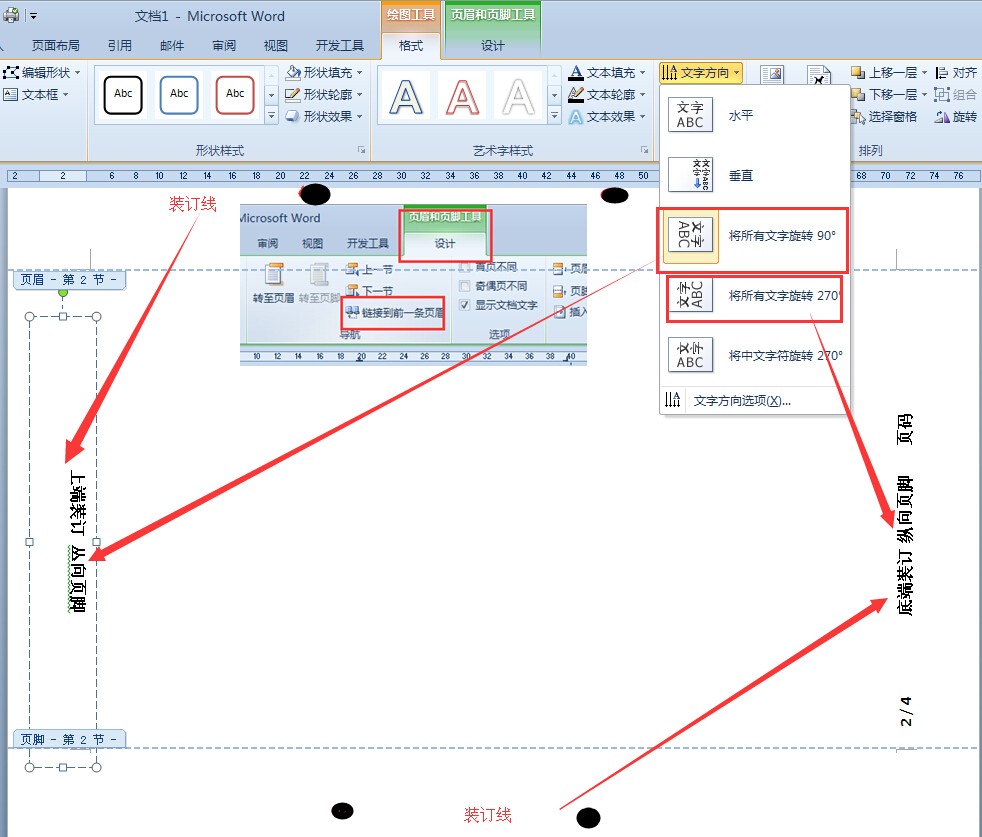The height and width of the screenshot is (837, 982).
Task: Open 形状轮廓 shape outline dropdown
Action: [x=324, y=95]
